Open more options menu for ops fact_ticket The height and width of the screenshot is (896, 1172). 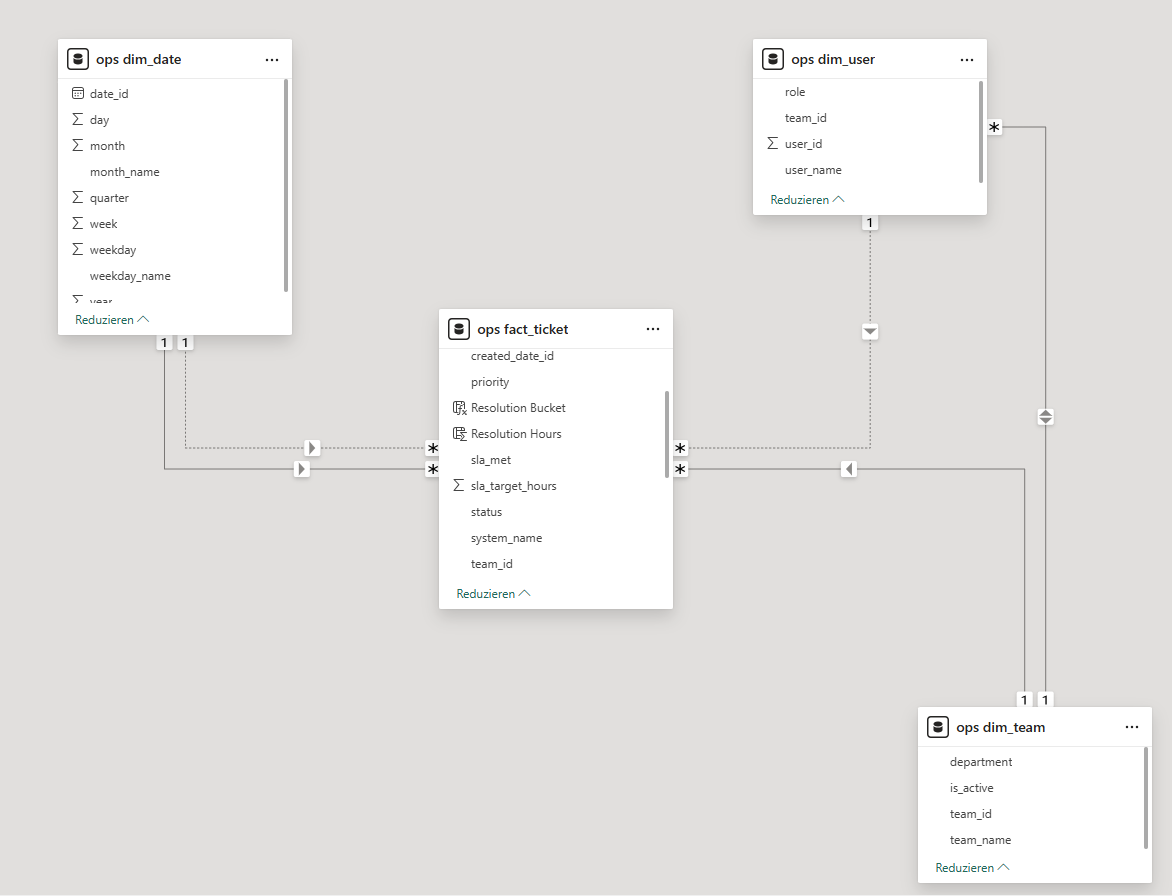pos(653,329)
